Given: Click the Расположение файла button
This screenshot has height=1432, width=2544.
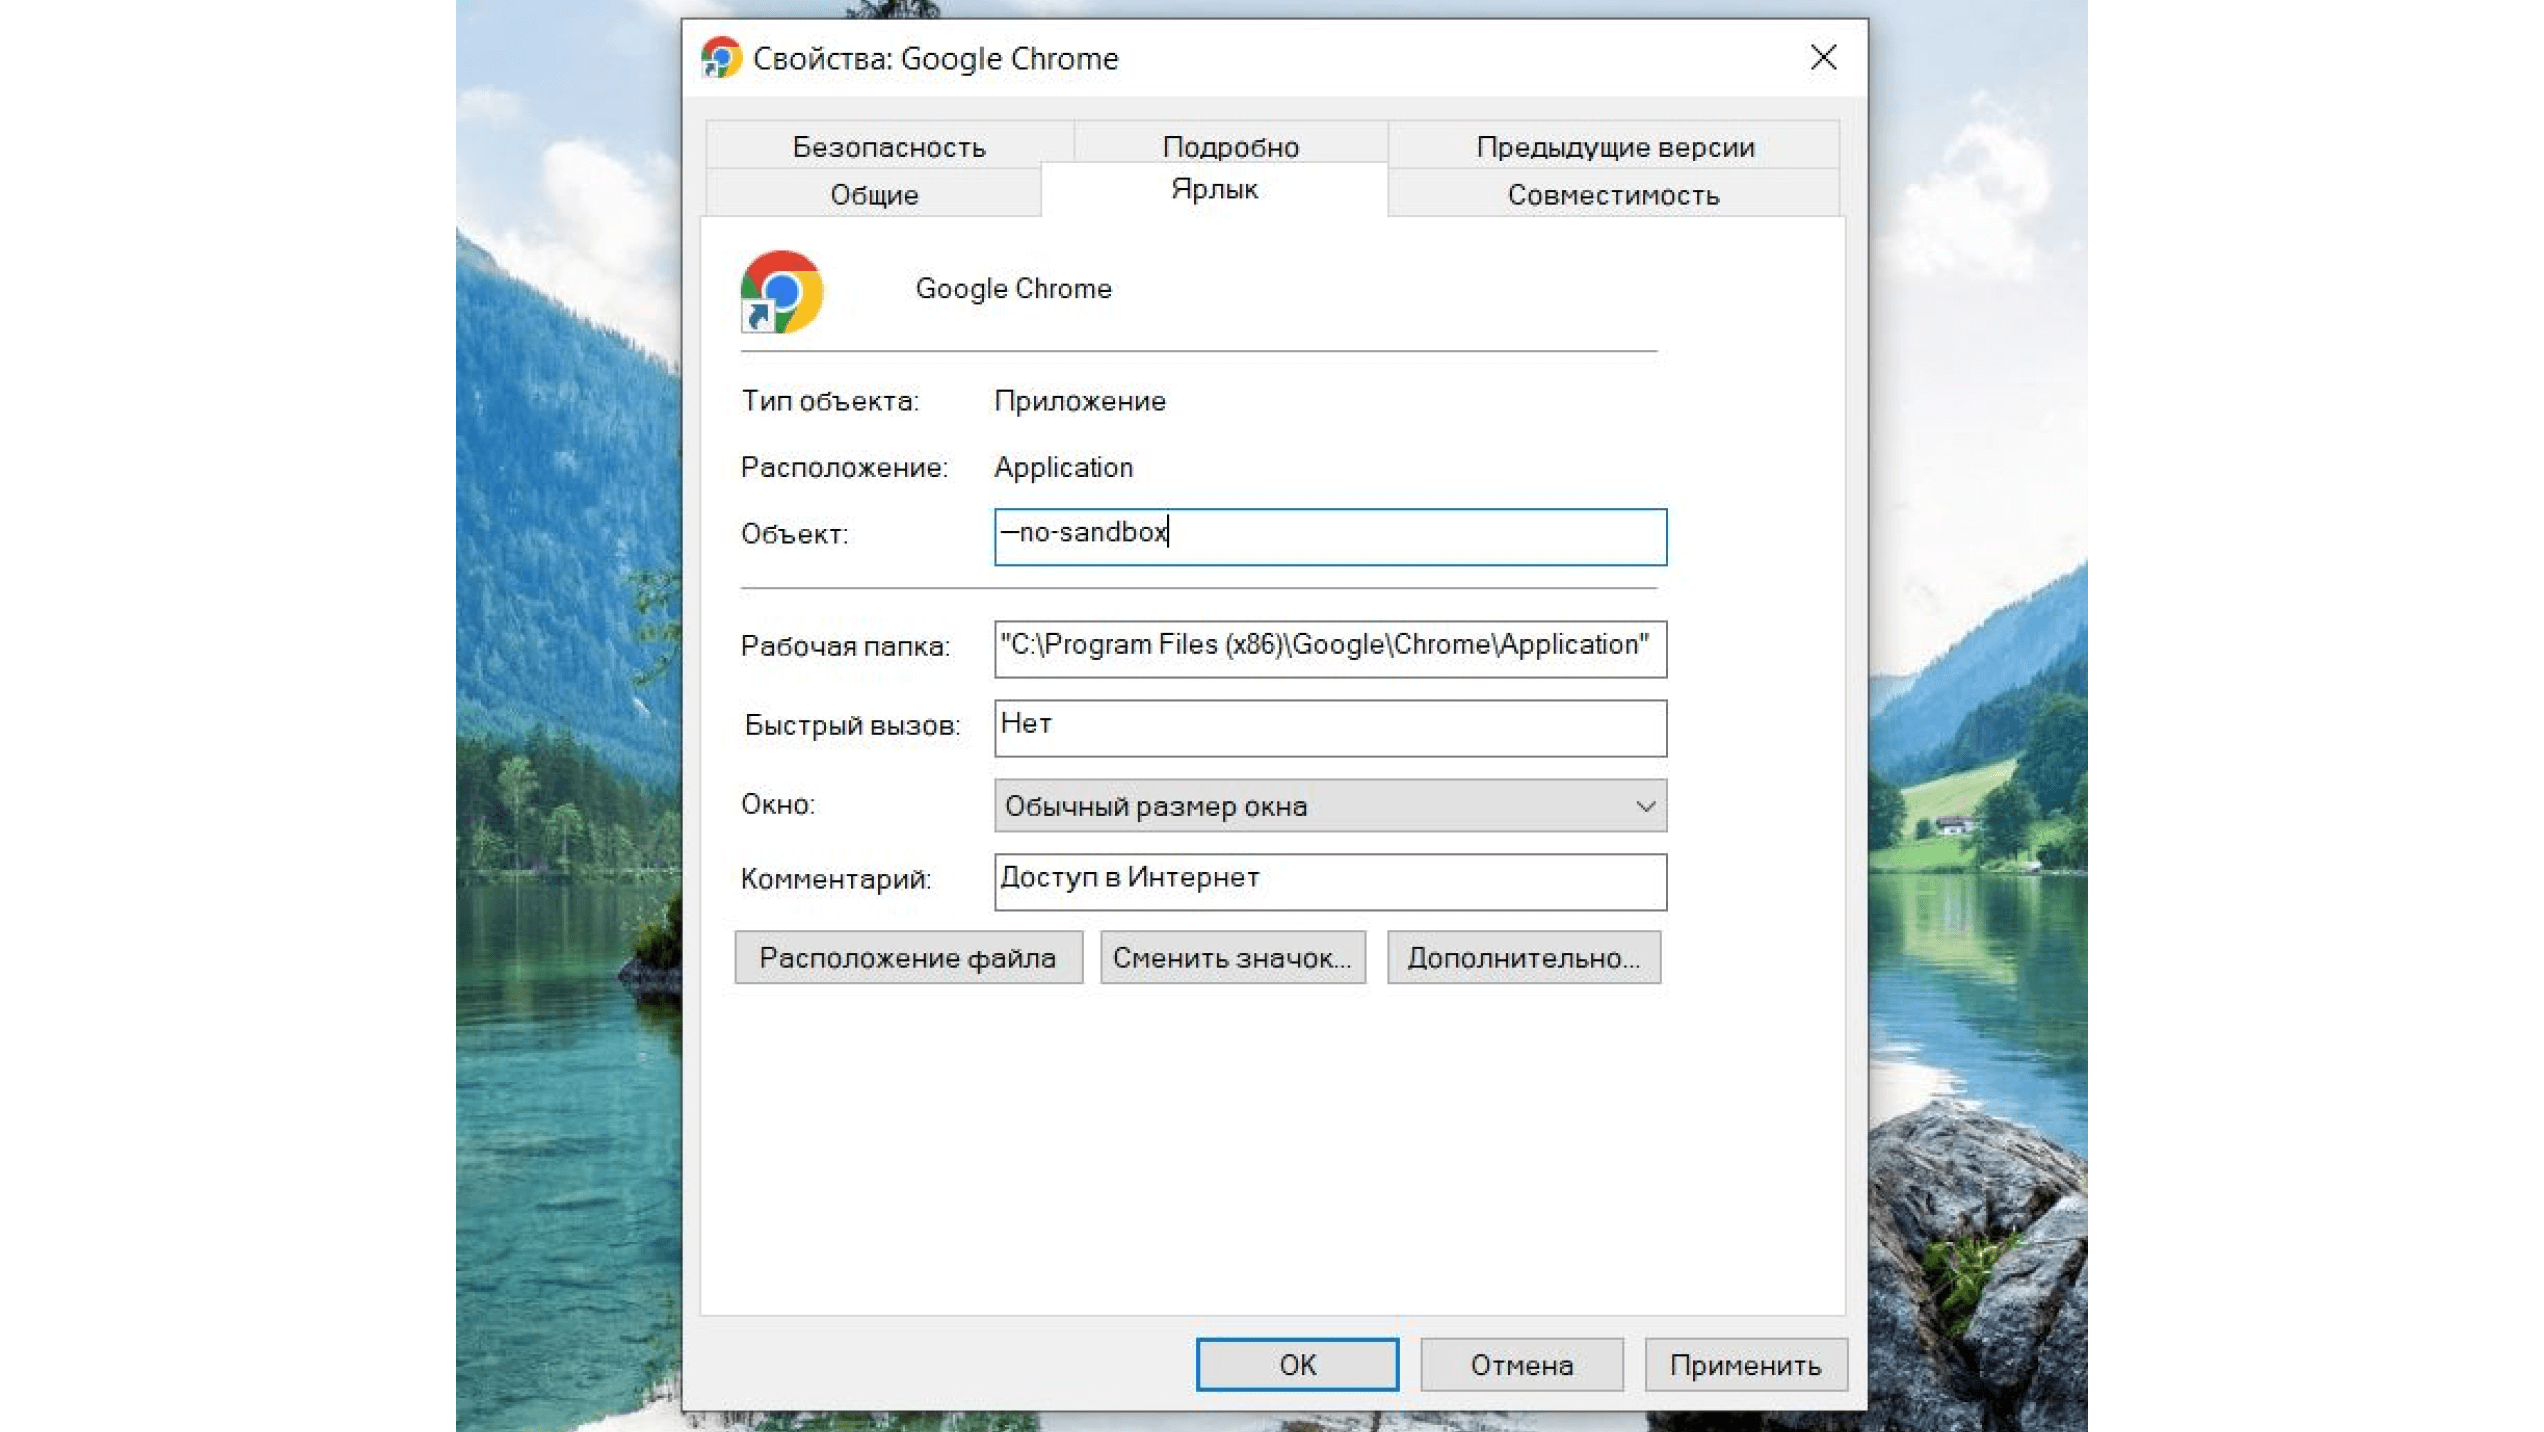Looking at the screenshot, I should [x=907, y=958].
